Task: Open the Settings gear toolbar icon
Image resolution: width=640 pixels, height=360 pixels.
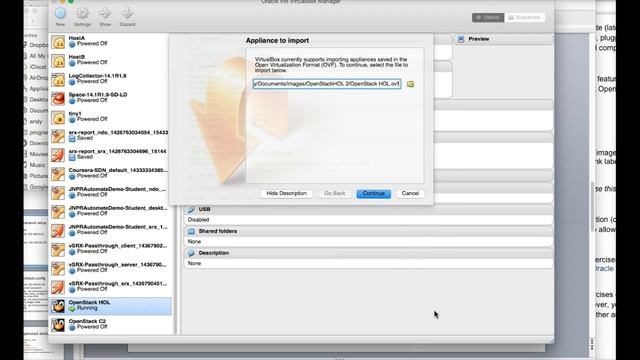Action: 82,14
